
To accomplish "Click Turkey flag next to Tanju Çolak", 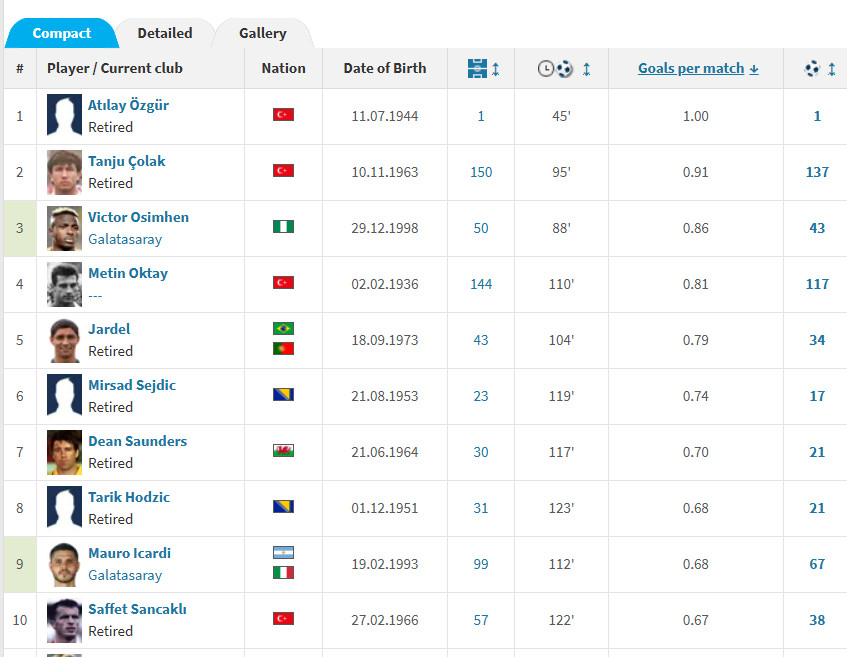I will (283, 171).
